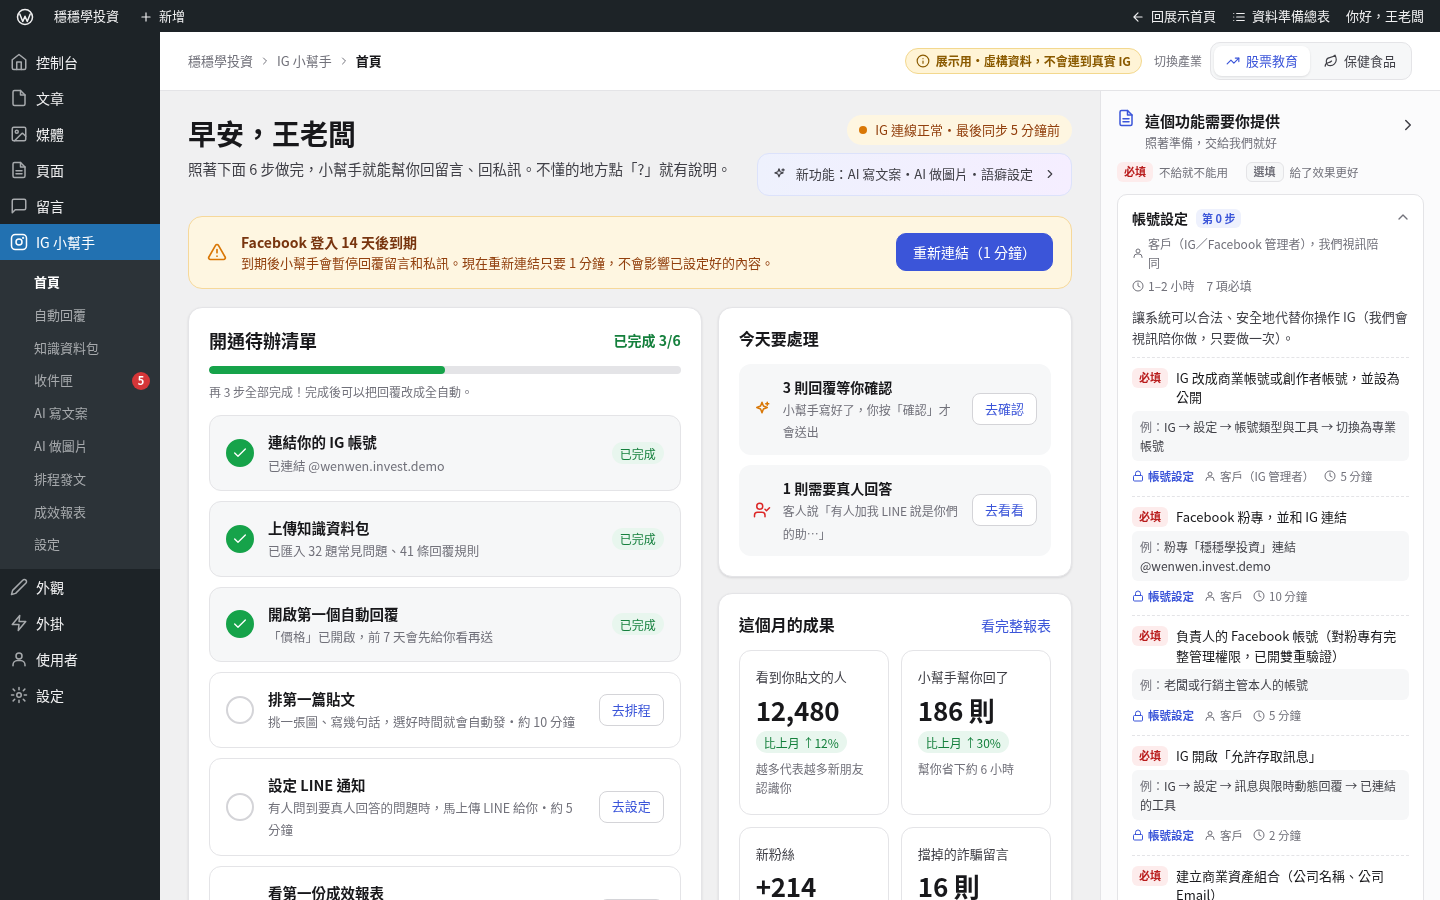The height and width of the screenshot is (900, 1440).
Task: Click the WordPress logo icon
Action: pos(25,17)
